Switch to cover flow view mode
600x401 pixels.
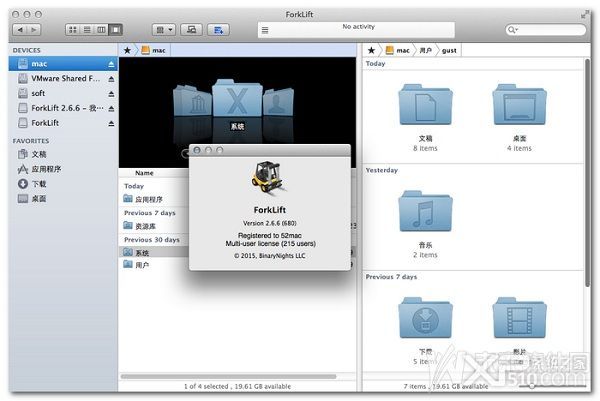click(x=115, y=29)
